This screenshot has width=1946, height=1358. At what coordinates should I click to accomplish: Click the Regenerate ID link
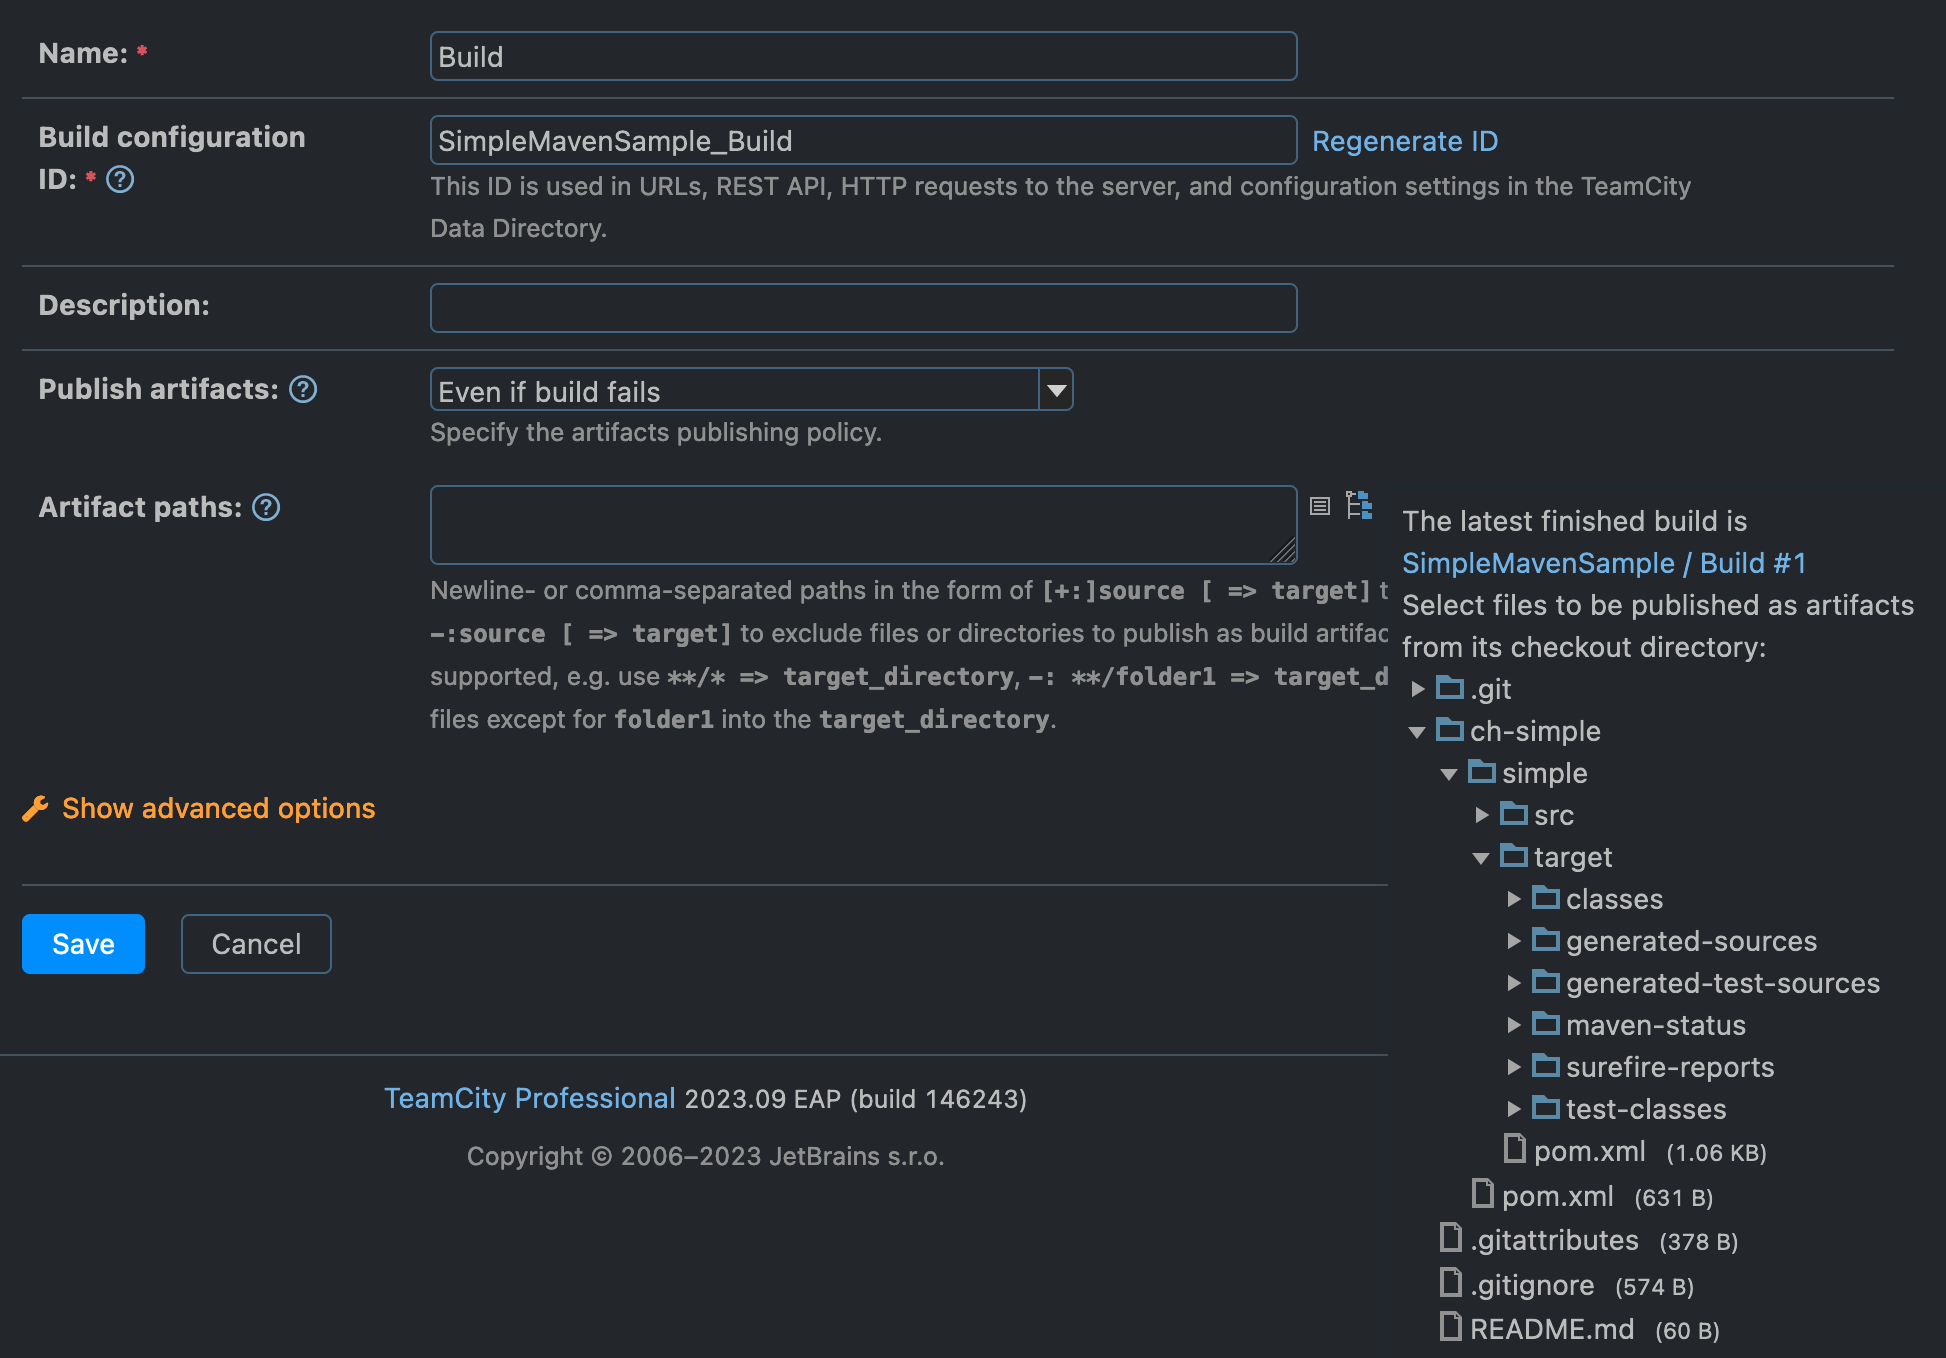tap(1404, 141)
